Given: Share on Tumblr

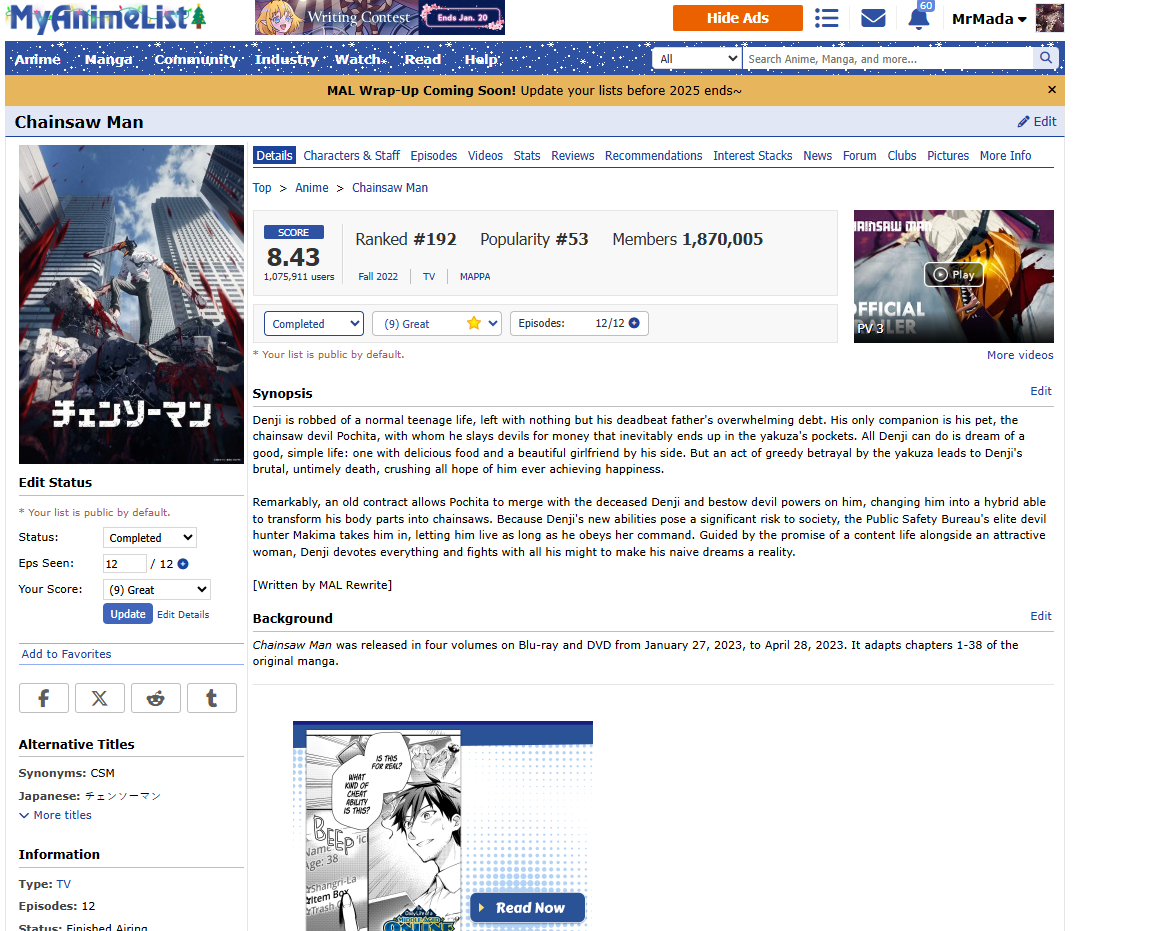Looking at the screenshot, I should pyautogui.click(x=211, y=698).
